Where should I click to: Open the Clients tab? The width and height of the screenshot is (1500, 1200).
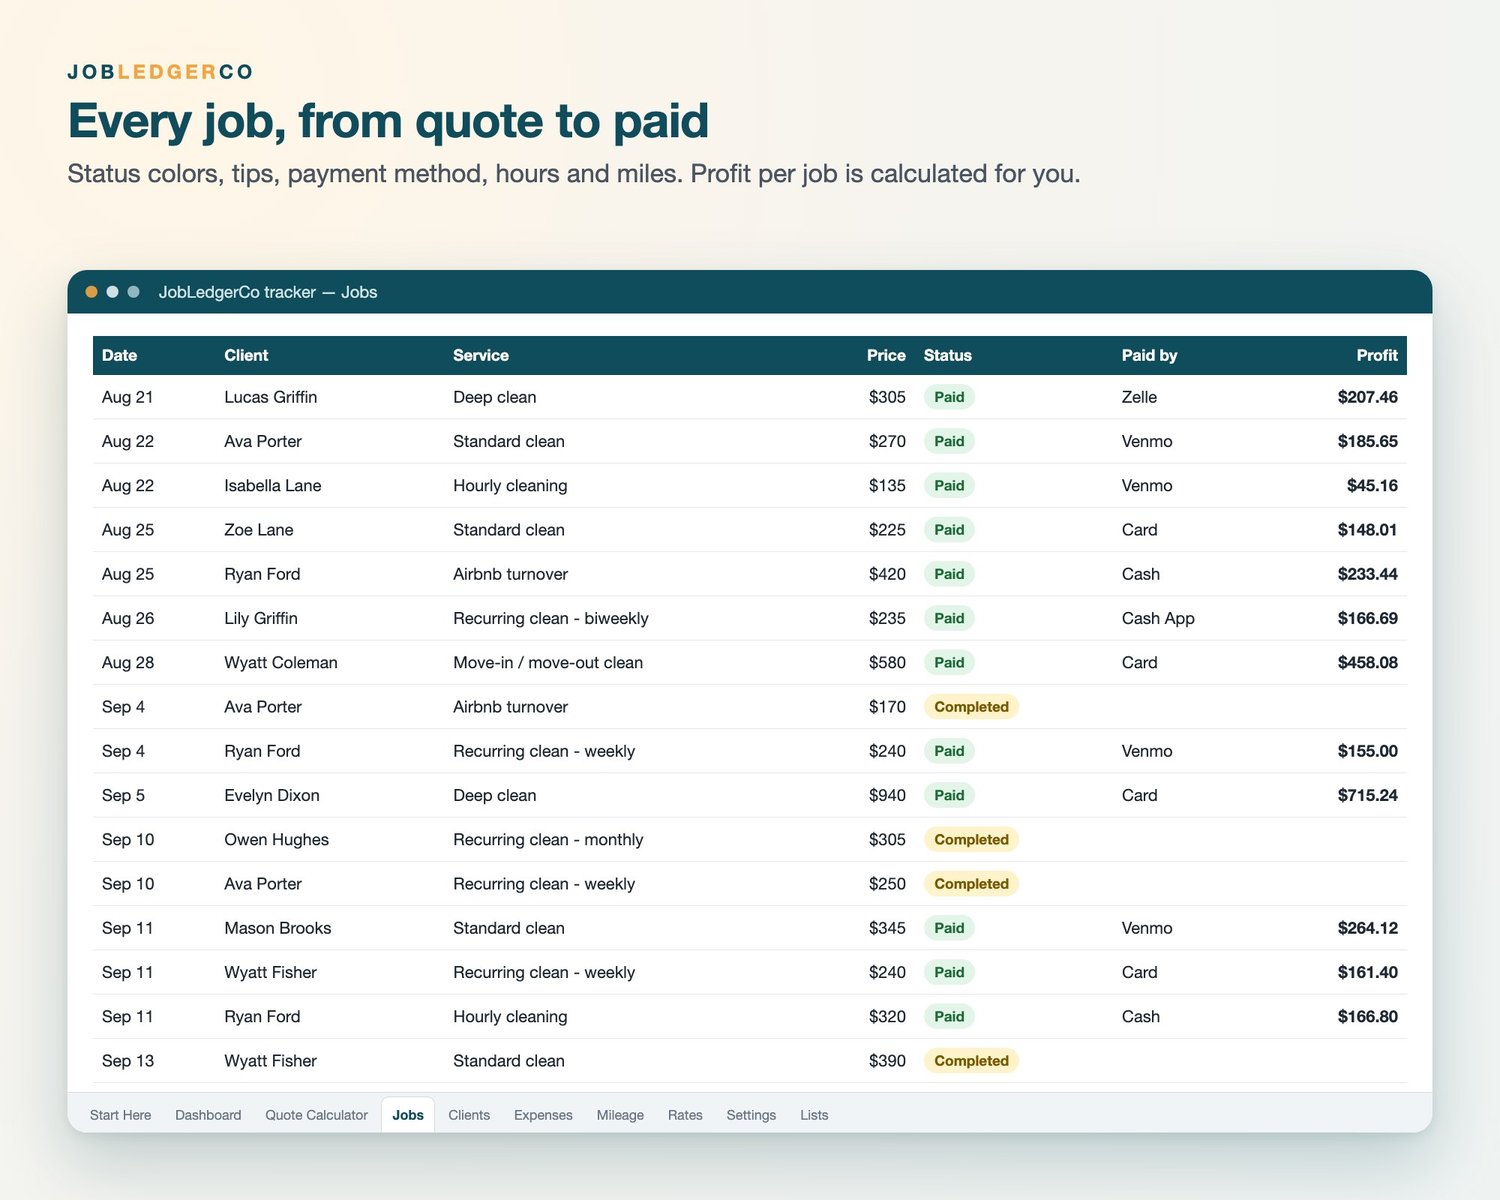tap(469, 1115)
